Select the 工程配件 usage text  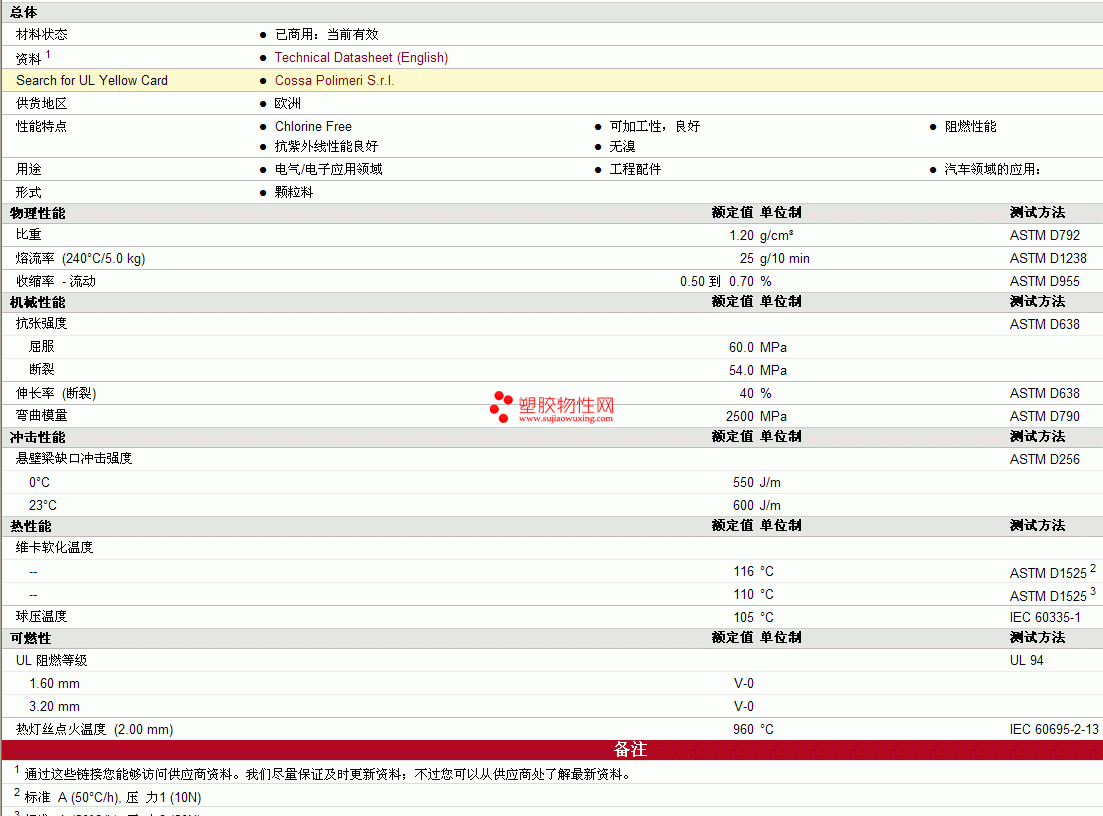(x=635, y=170)
